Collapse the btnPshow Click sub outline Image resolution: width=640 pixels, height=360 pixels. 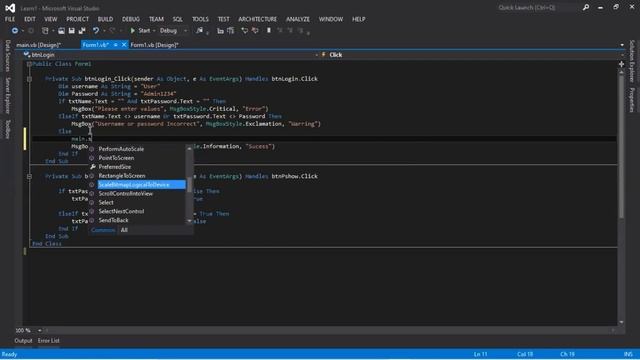coord(29,176)
